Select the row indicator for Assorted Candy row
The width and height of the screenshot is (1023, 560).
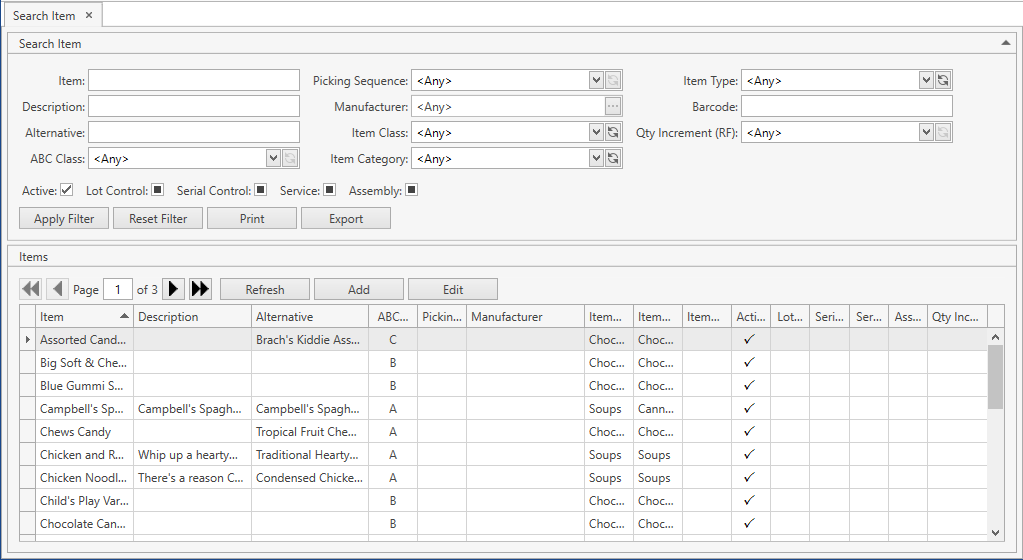click(x=27, y=339)
